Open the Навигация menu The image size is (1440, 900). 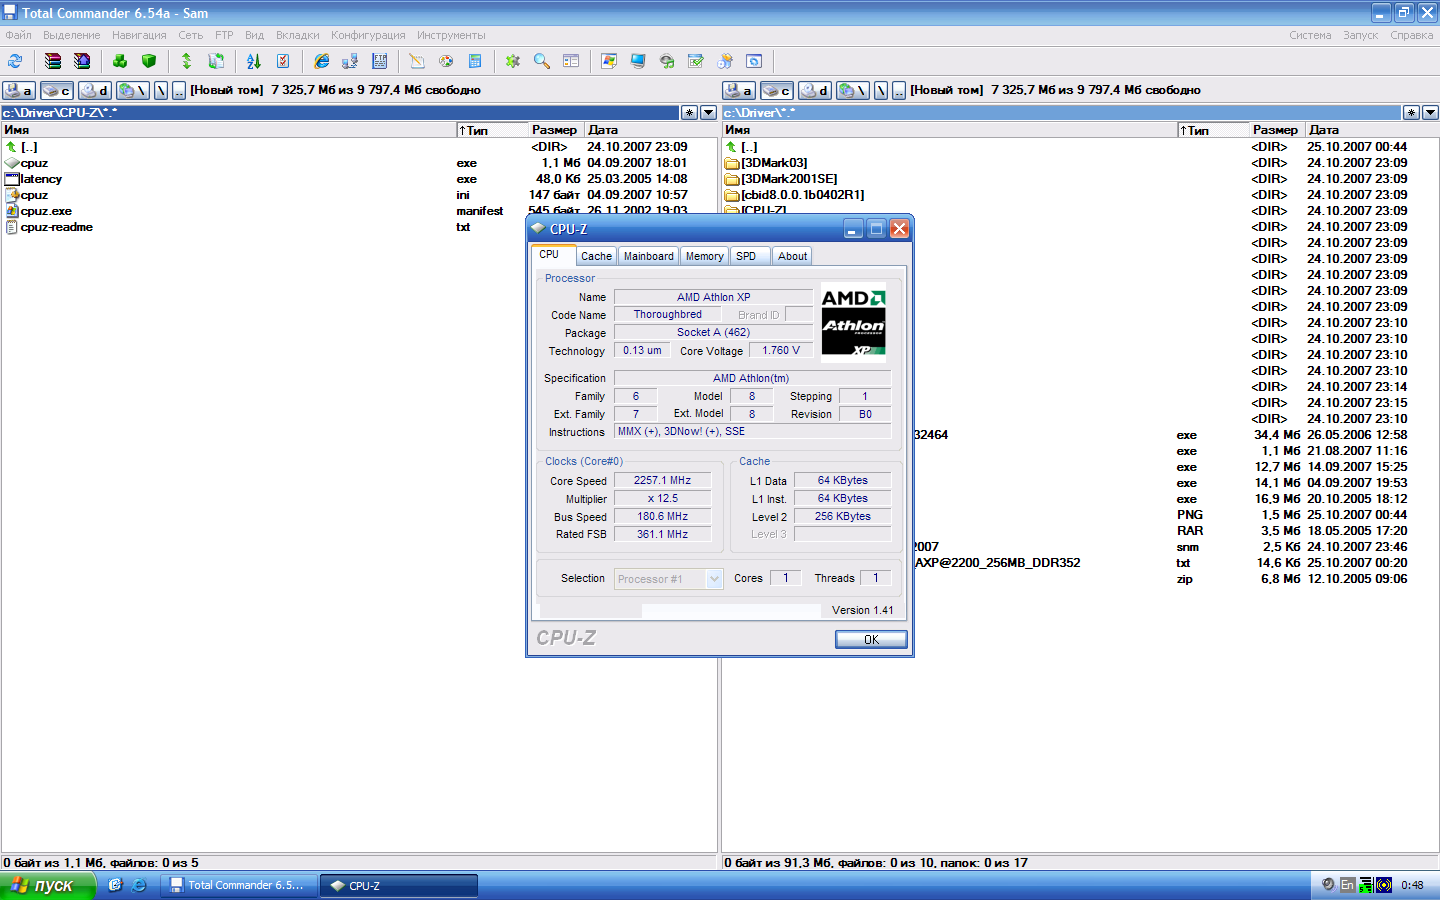coord(140,35)
